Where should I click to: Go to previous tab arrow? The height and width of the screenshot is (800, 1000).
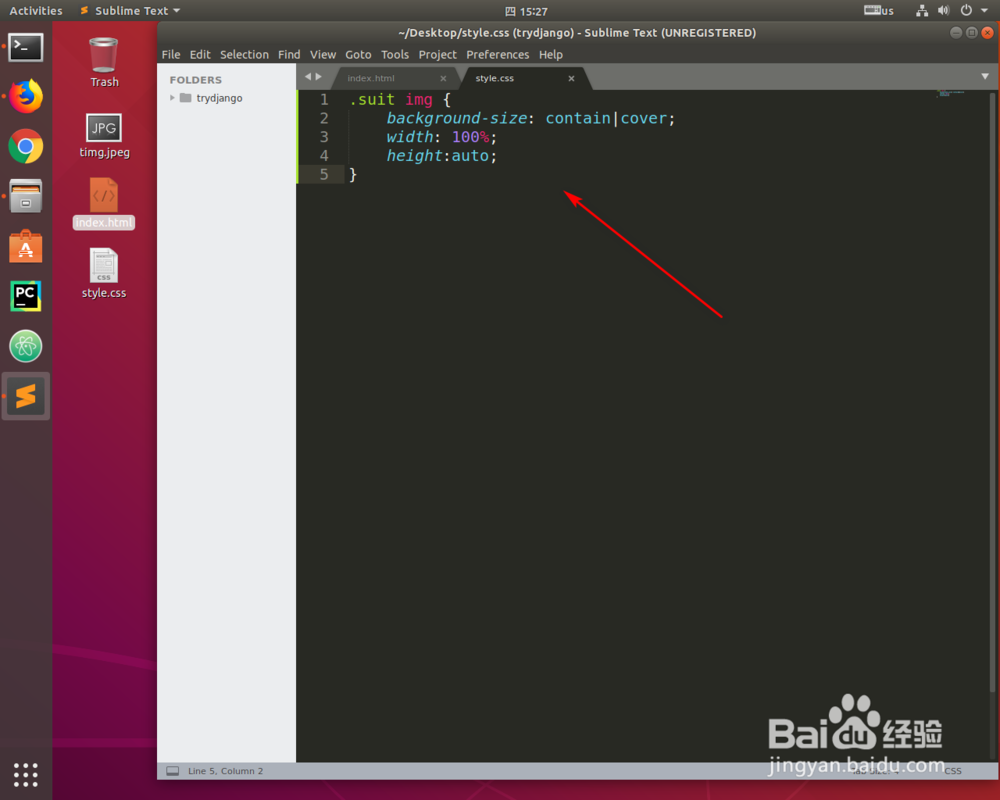(308, 77)
